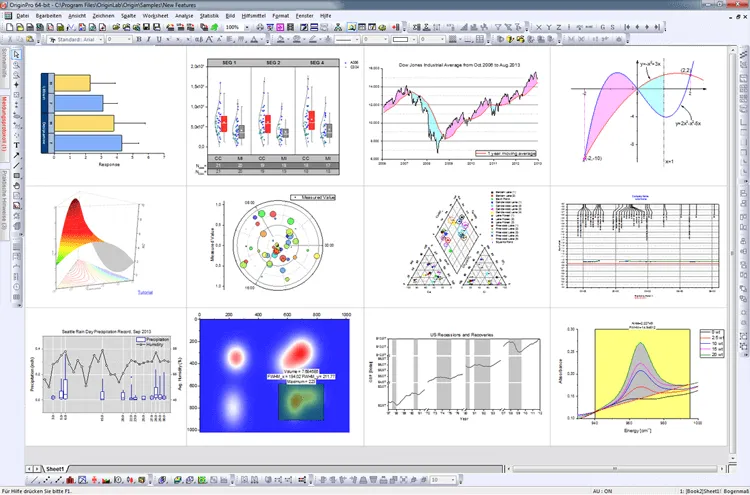Select the Pointer tool in the left toolbar
This screenshot has height=495, width=750.
[x=16, y=55]
